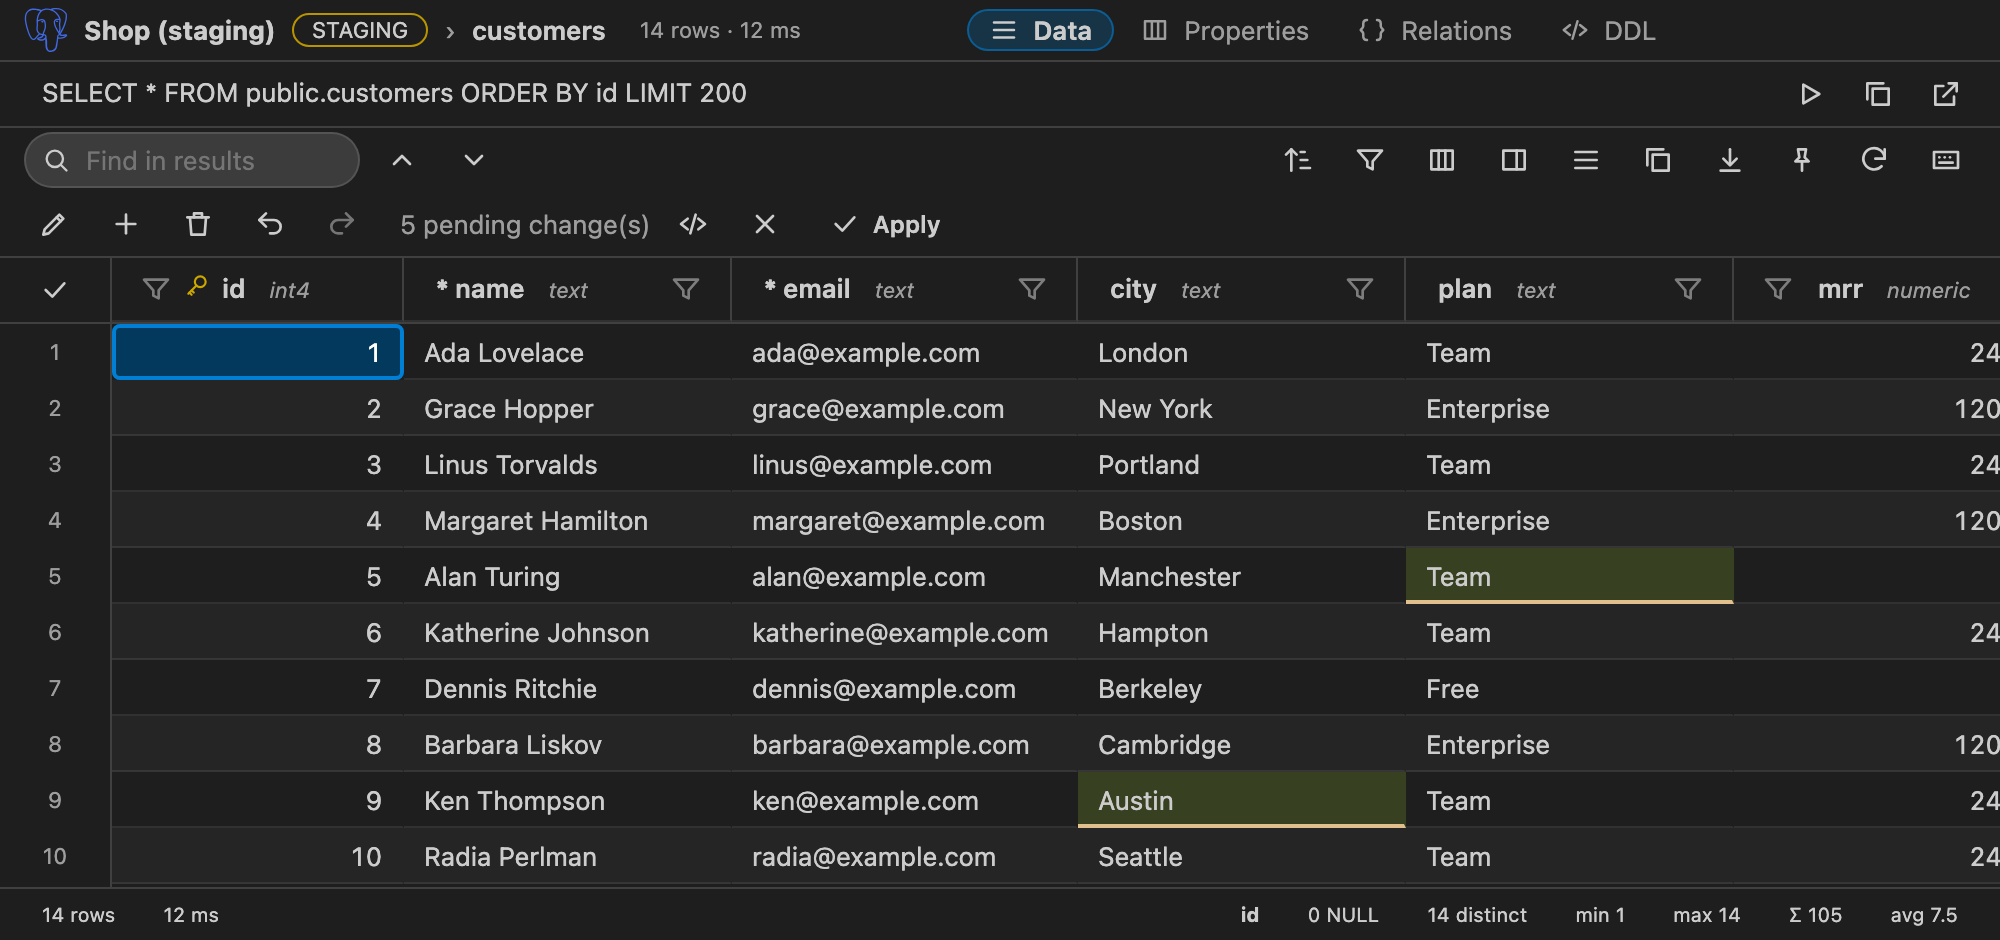Open the keyboard shortcuts icon
The height and width of the screenshot is (940, 2000).
point(1946,160)
